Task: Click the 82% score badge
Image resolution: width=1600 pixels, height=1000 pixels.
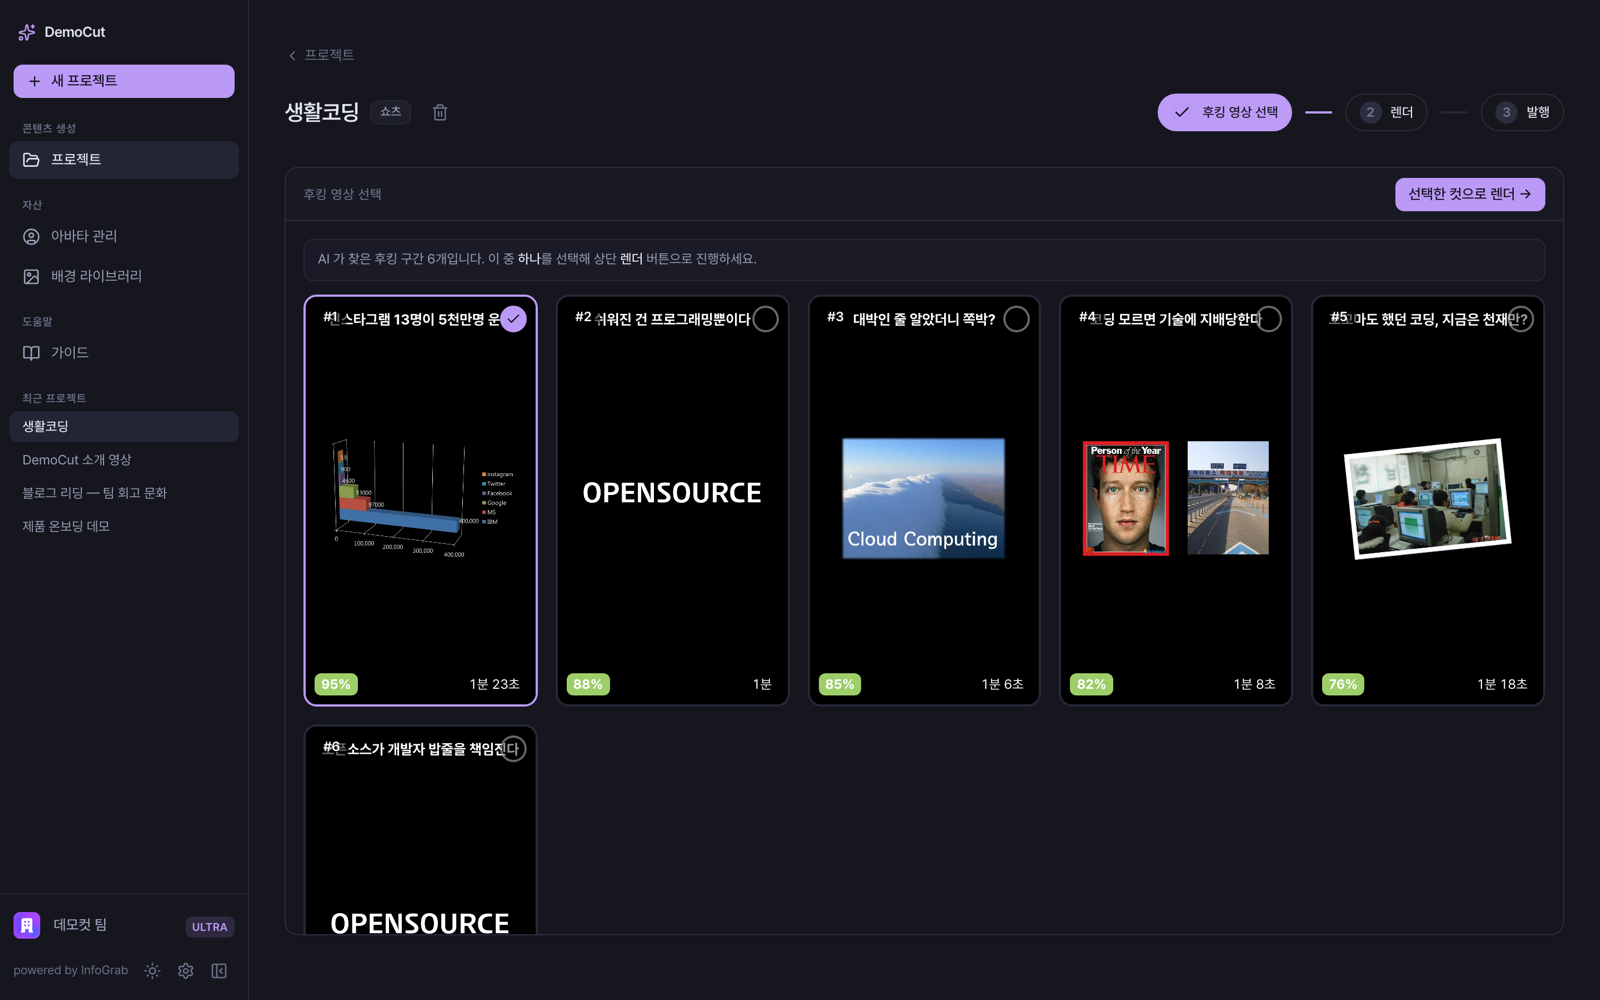Action: (1091, 685)
